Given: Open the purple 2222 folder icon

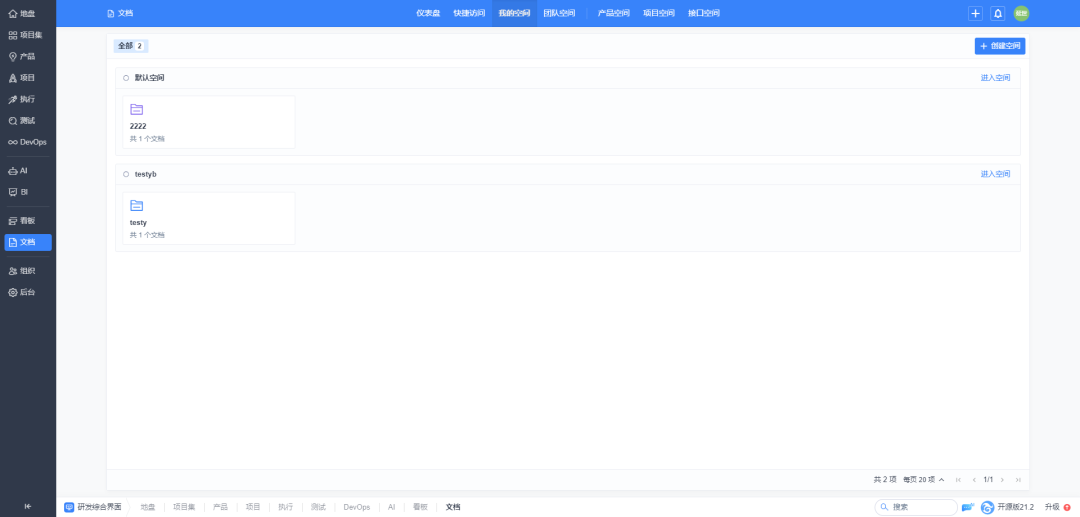Looking at the screenshot, I should [136, 109].
